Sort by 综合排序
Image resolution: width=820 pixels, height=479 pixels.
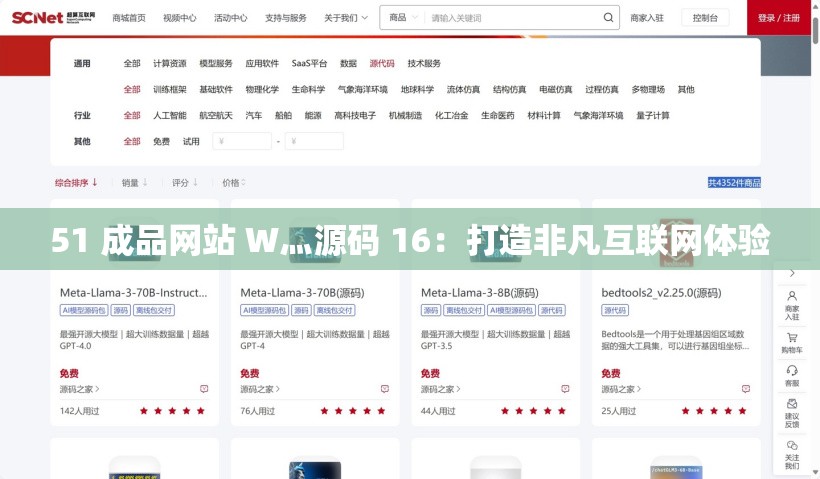76,183
